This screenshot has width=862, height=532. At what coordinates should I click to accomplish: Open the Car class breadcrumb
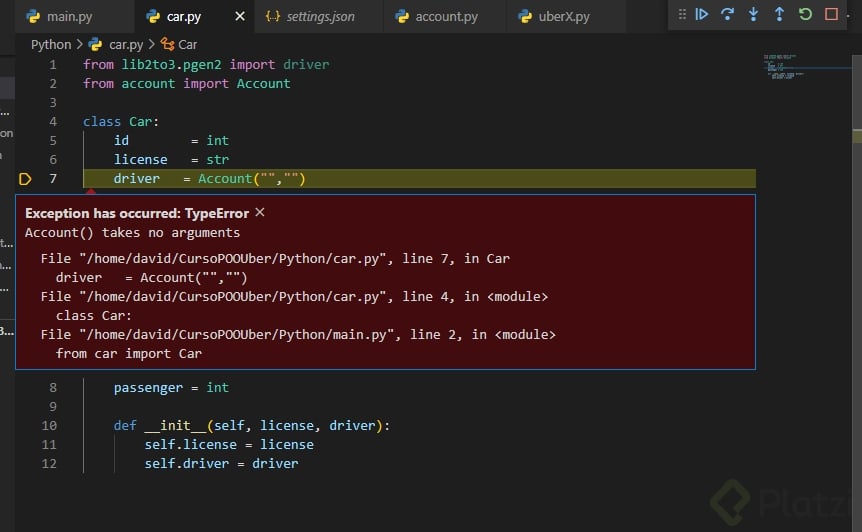(x=187, y=44)
